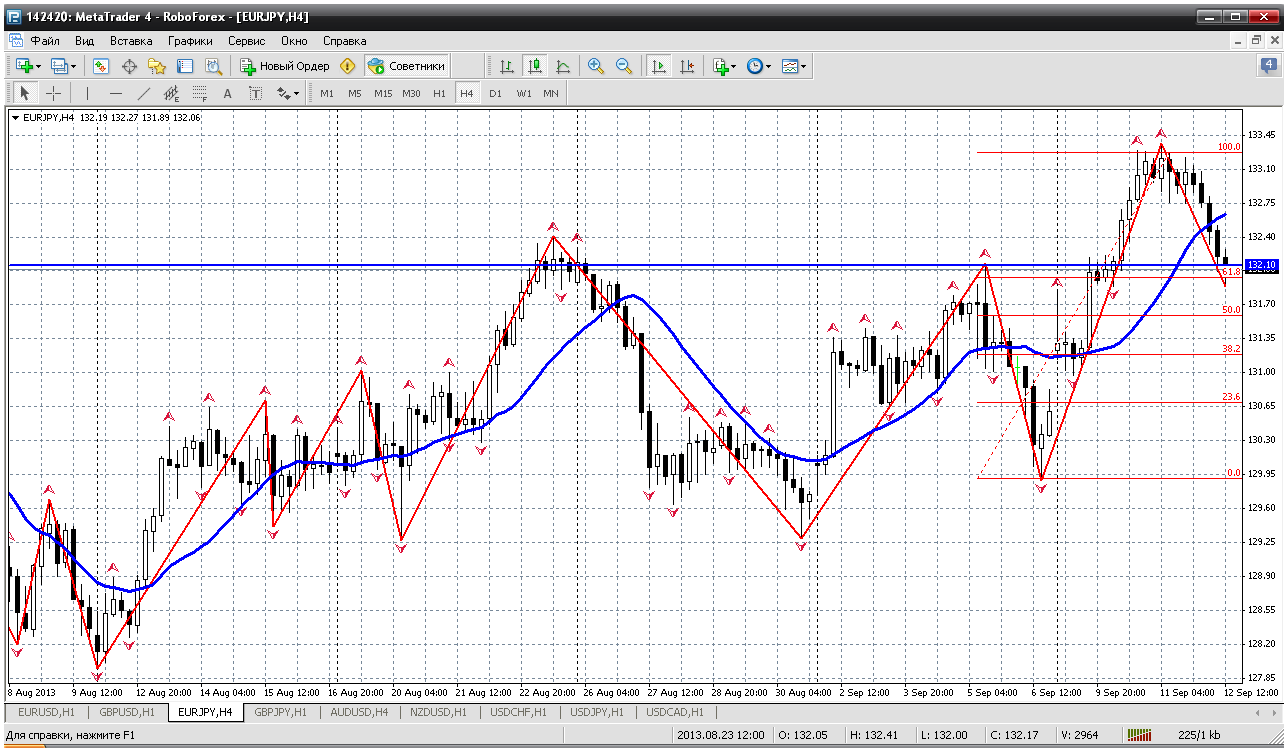Zoom out of the chart
1288x748 pixels.
pyautogui.click(x=624, y=66)
